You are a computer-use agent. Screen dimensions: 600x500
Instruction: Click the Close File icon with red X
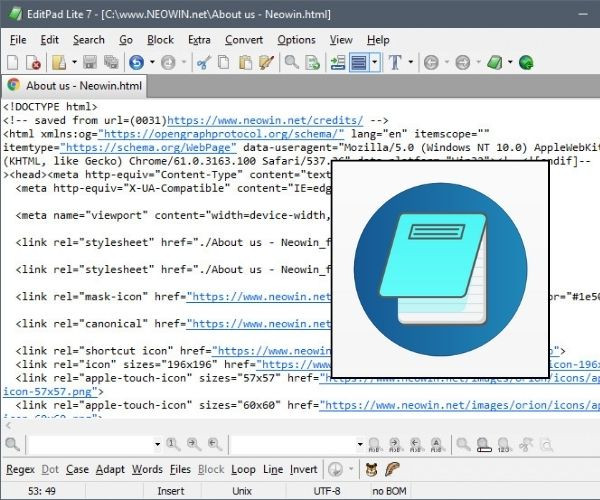33,62
